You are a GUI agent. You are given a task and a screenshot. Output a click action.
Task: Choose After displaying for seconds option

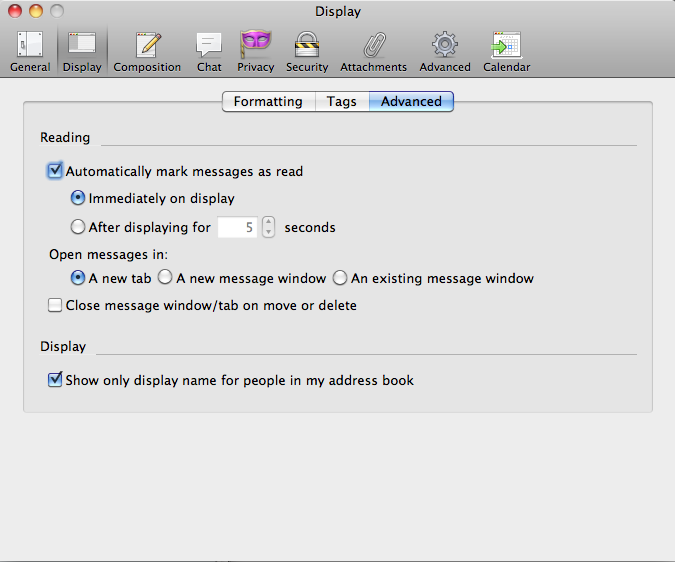pos(78,227)
